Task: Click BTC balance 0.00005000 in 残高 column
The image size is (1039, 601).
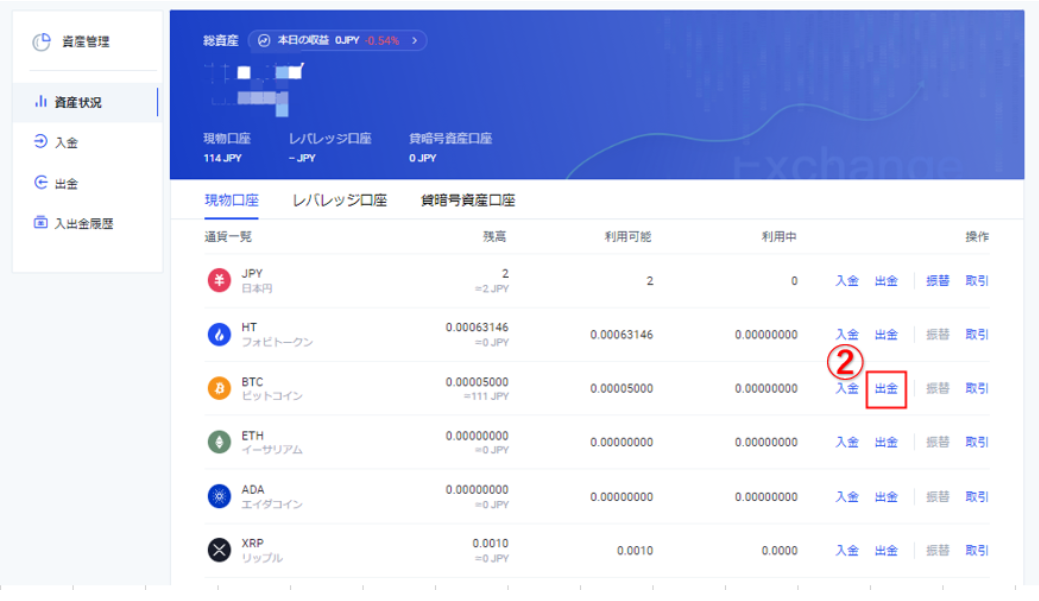Action: click(x=477, y=382)
